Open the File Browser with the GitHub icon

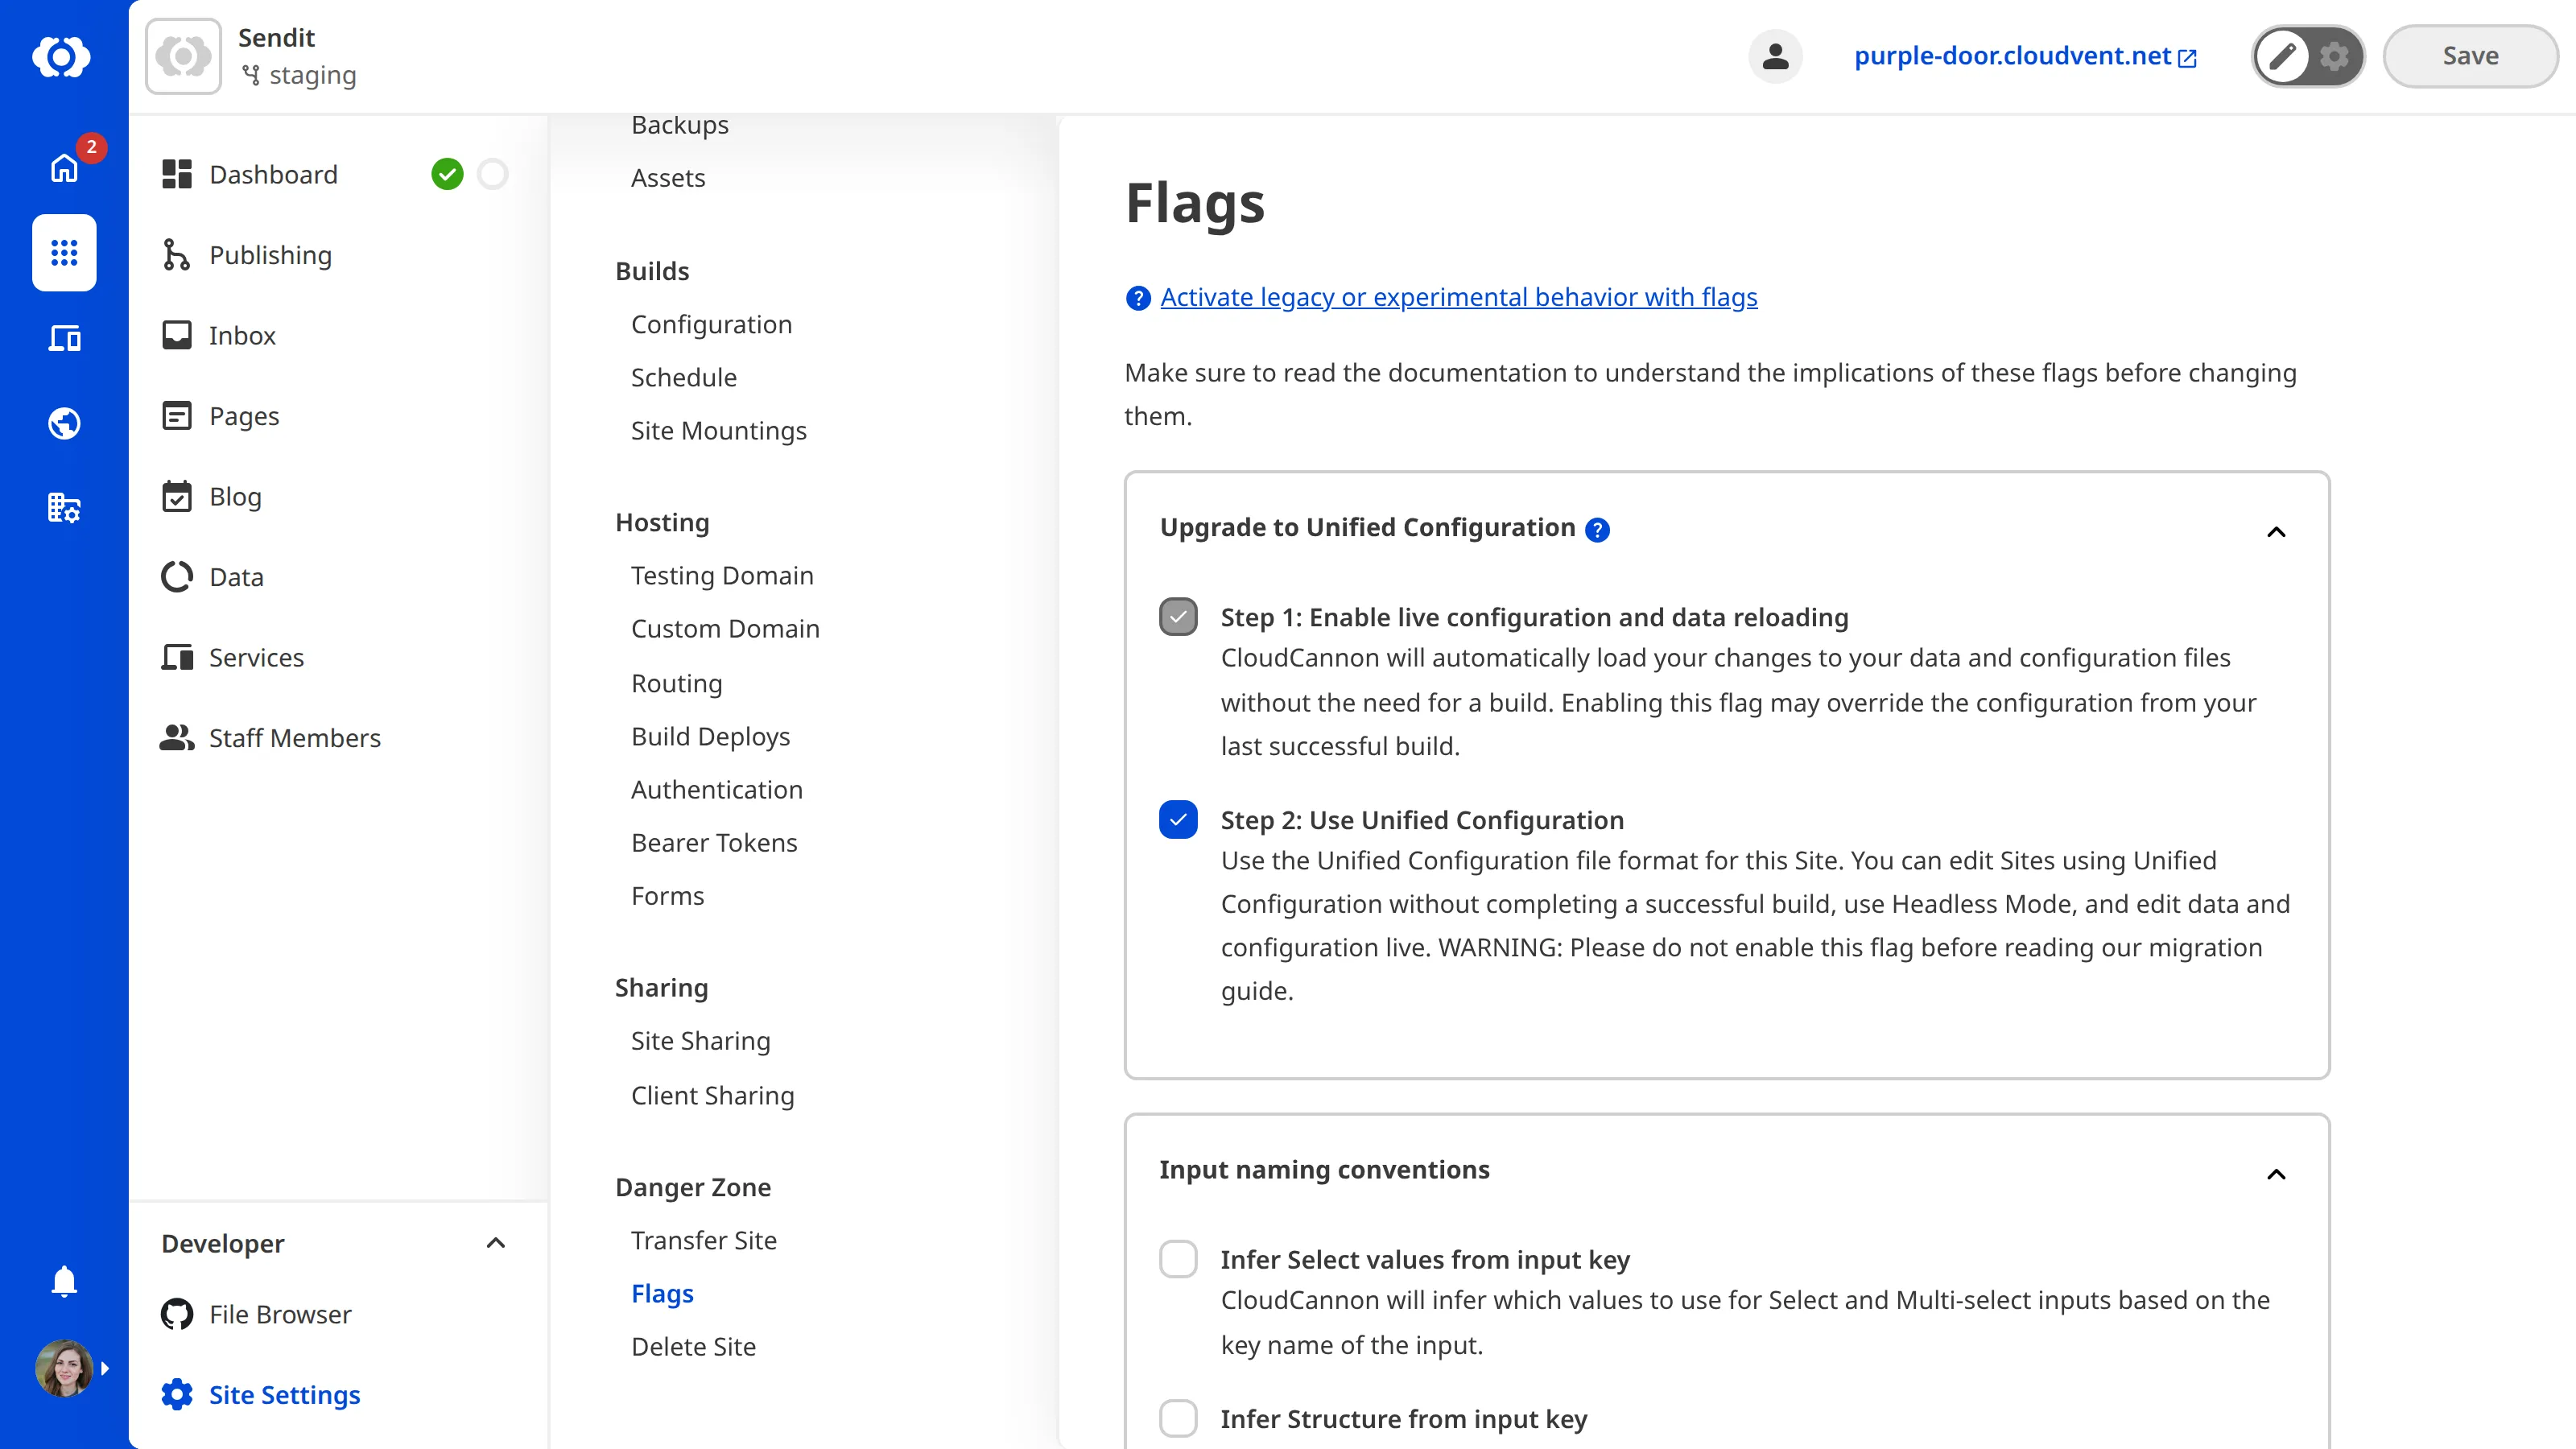coord(176,1313)
